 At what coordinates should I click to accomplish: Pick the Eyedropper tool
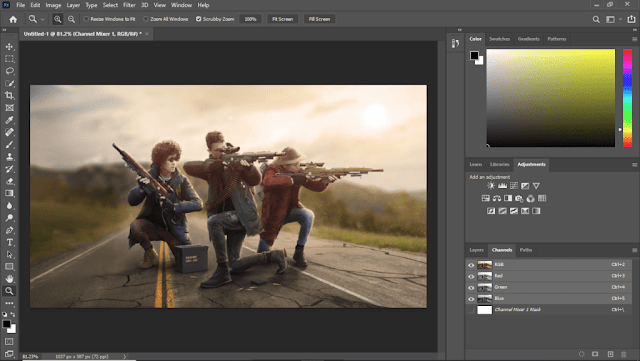click(9, 120)
